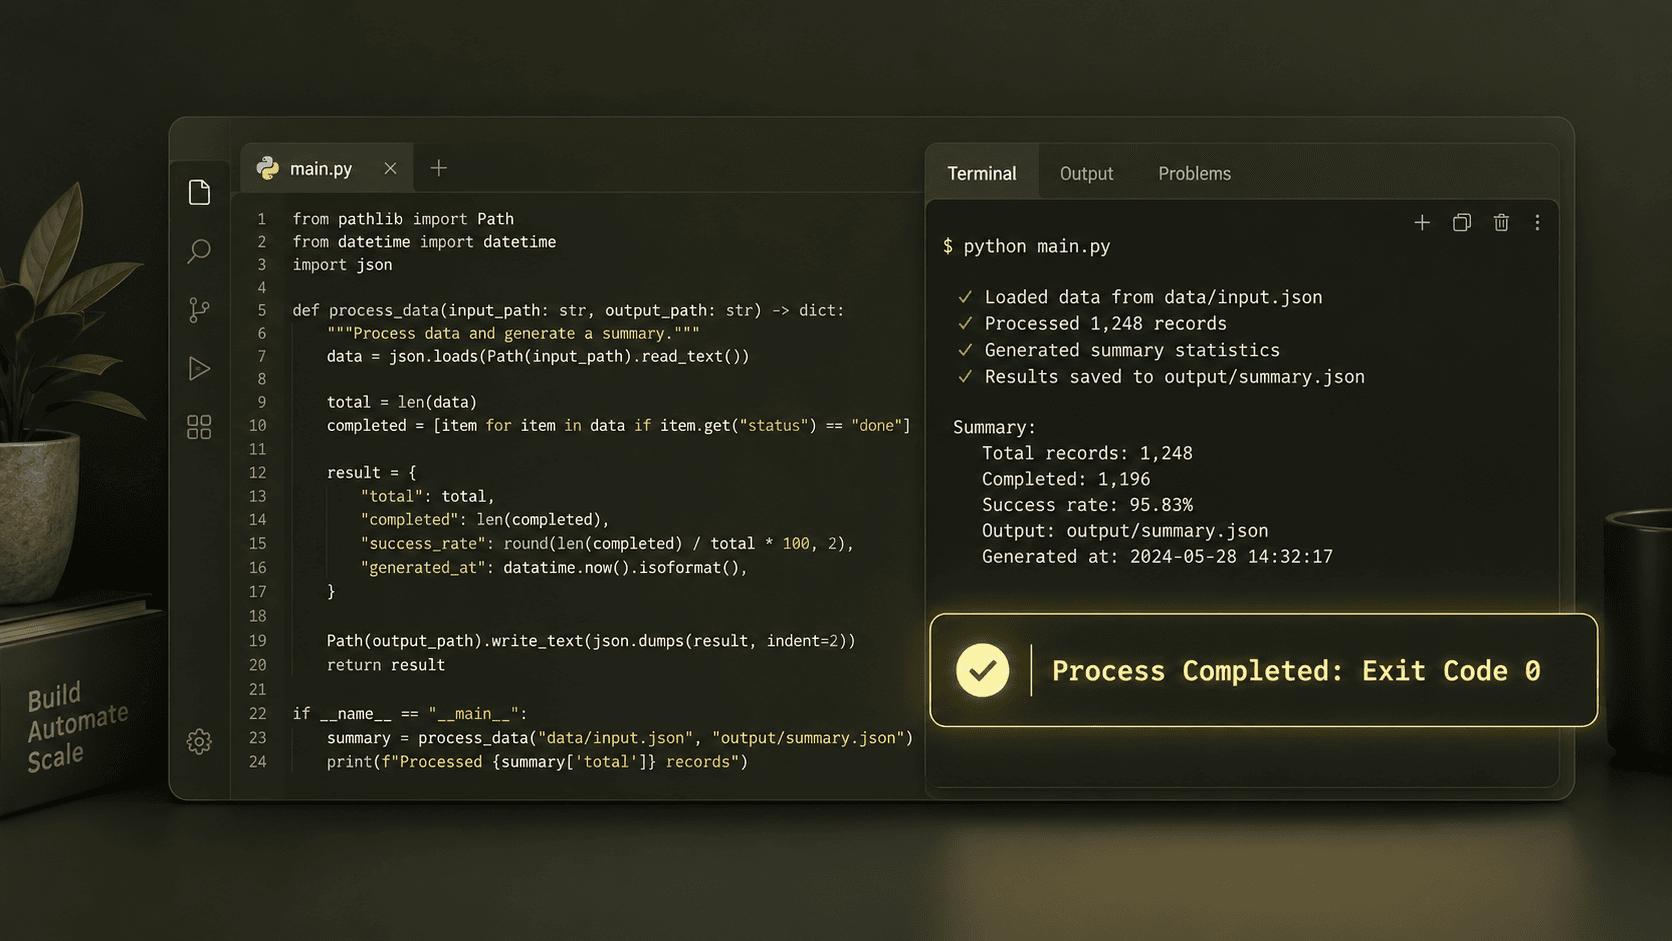The height and width of the screenshot is (941, 1672).
Task: Click 'result = {' code line
Action: [371, 472]
